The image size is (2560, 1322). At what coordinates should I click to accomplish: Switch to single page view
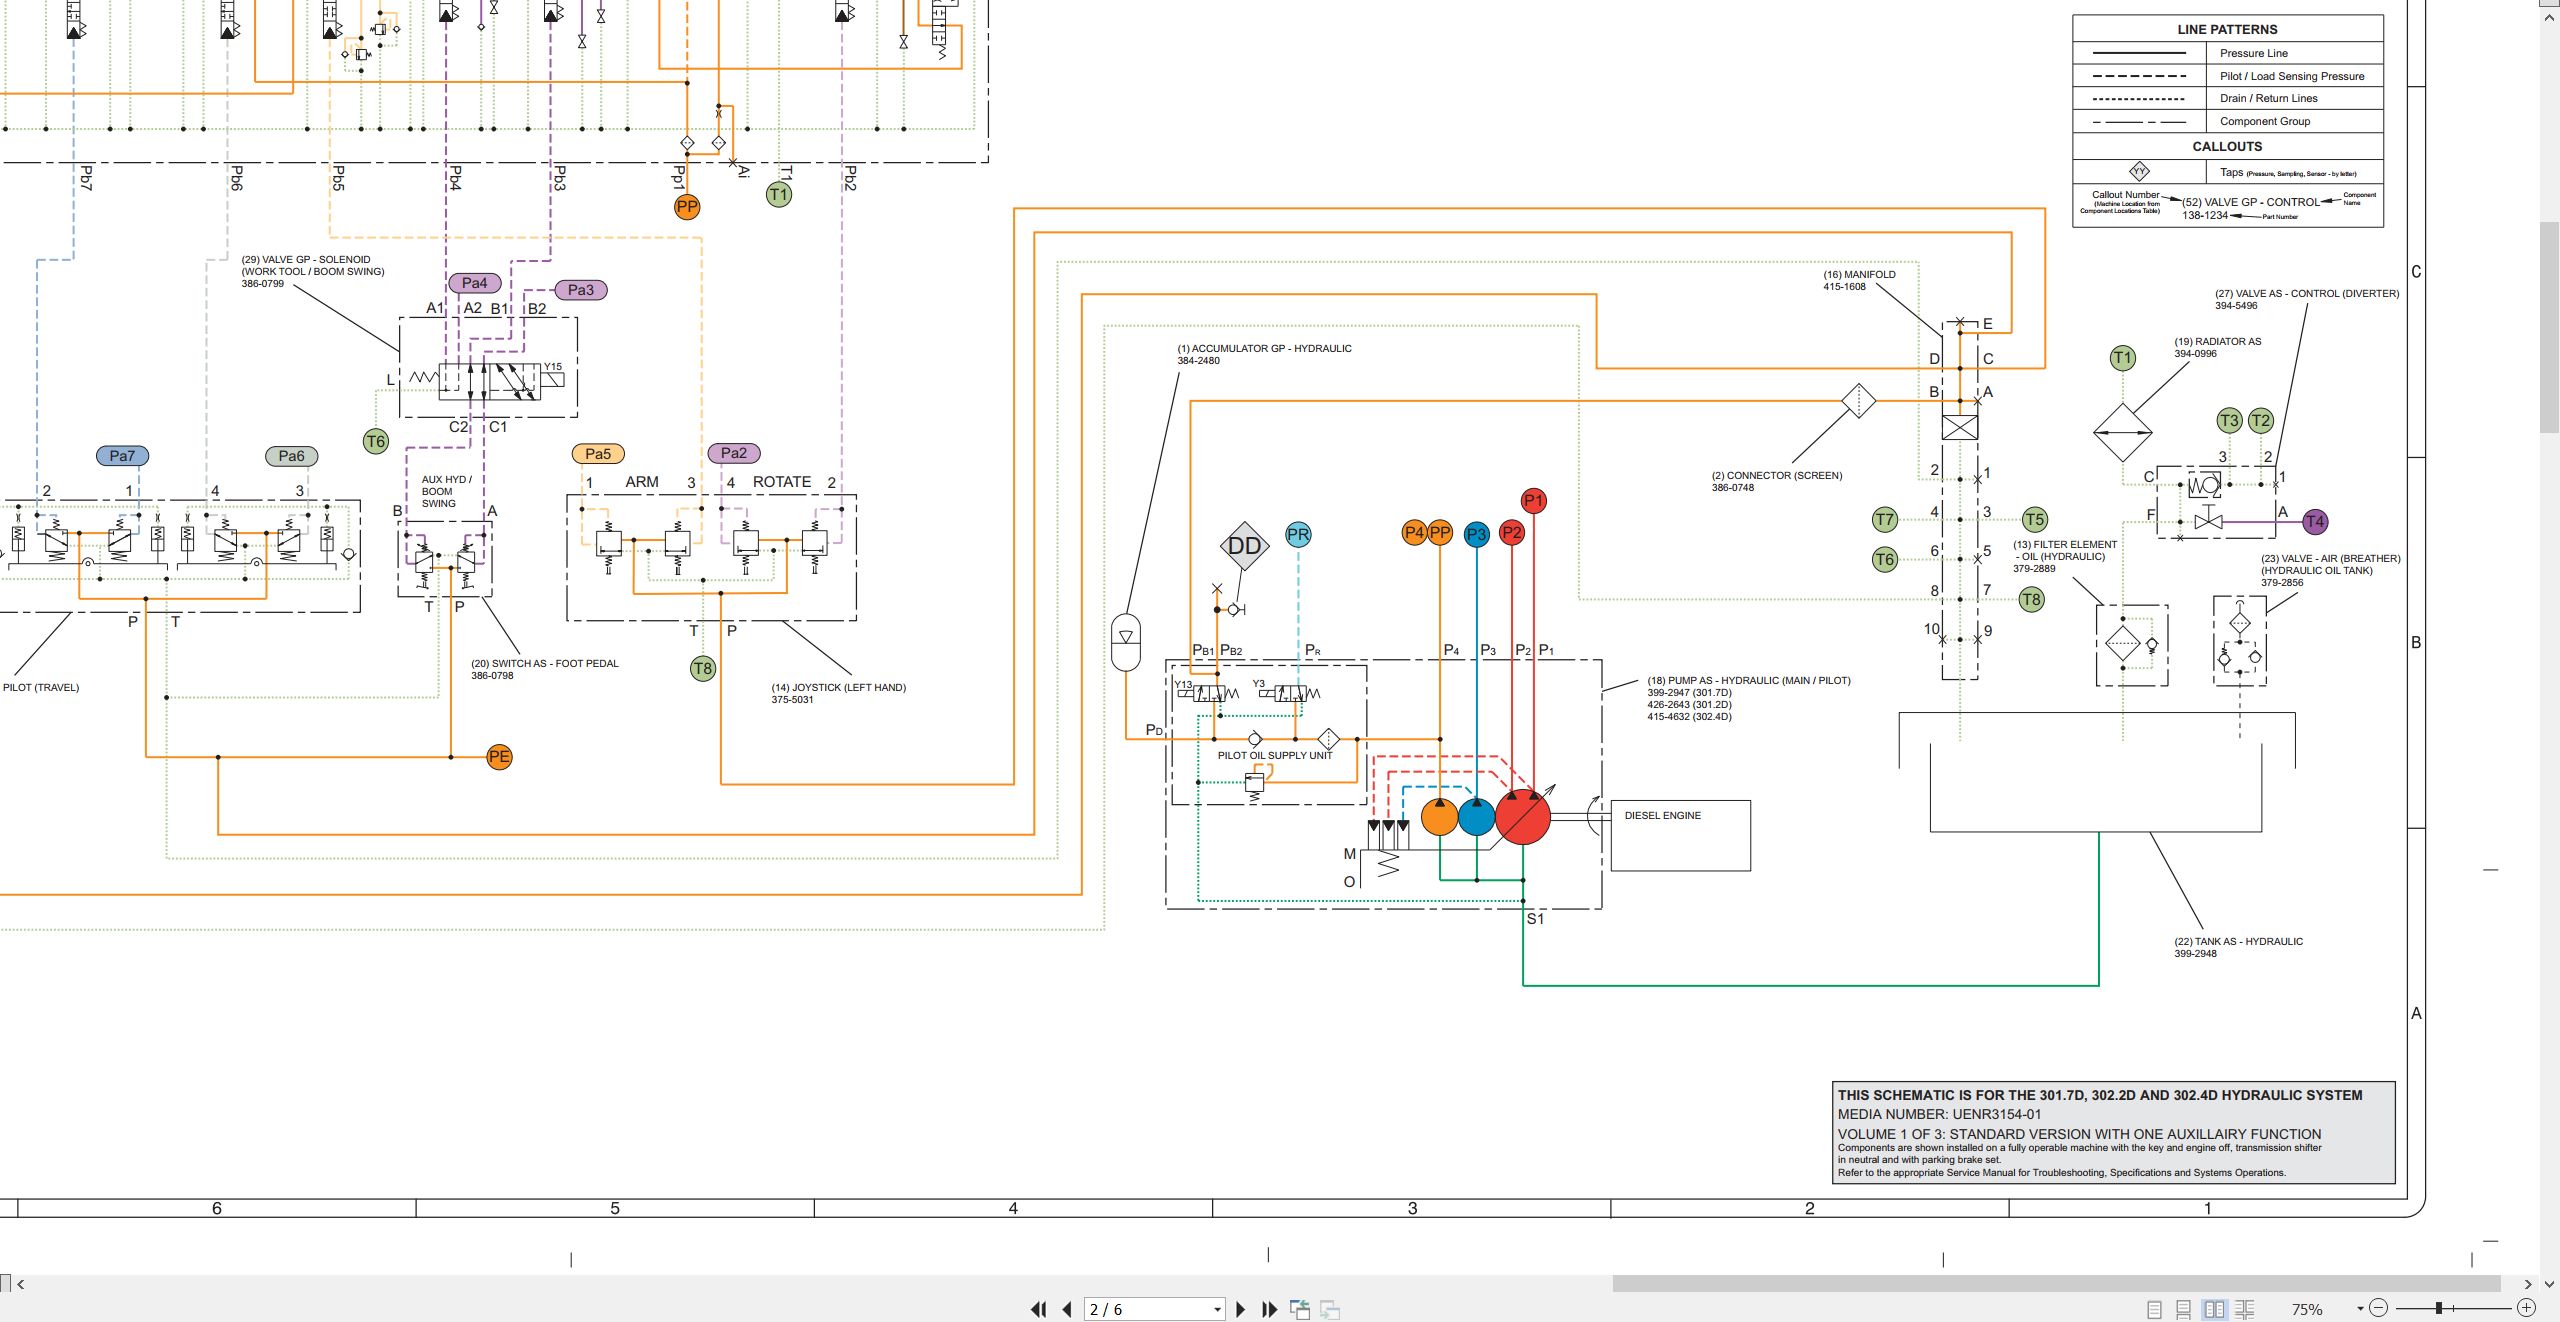[2154, 1309]
